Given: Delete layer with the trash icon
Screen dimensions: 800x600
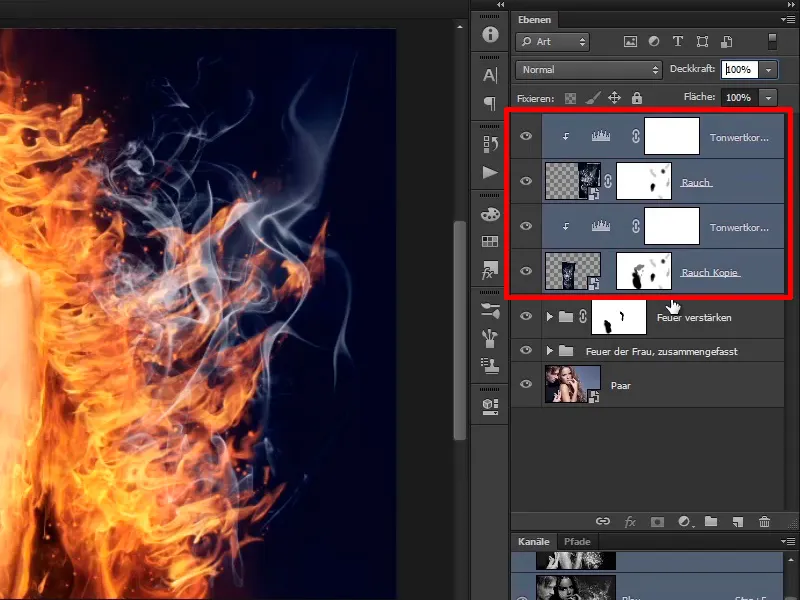Looking at the screenshot, I should tap(764, 521).
